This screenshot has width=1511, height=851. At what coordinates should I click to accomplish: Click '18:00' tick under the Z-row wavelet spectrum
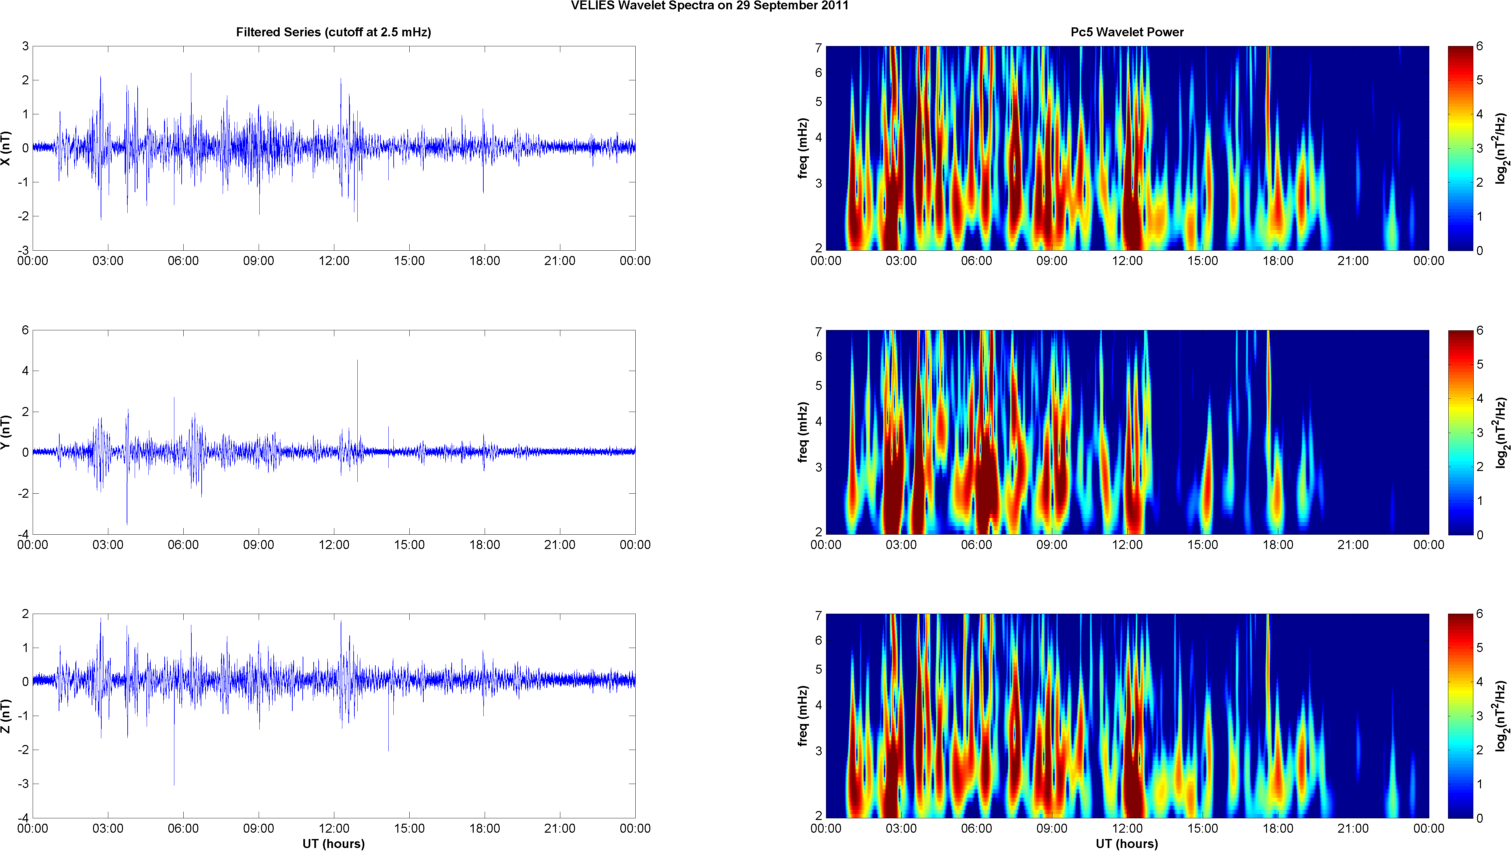click(1278, 829)
